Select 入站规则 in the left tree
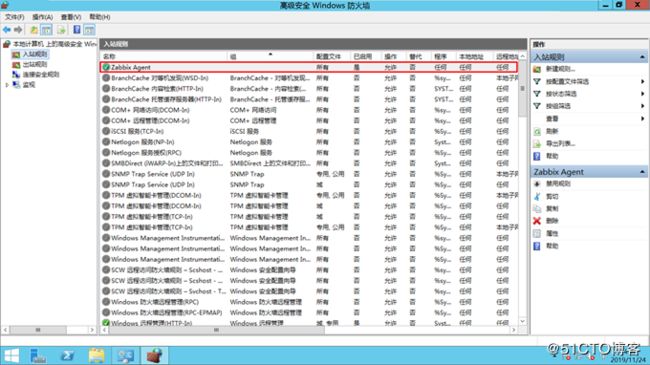This screenshot has height=365, width=650. point(35,54)
